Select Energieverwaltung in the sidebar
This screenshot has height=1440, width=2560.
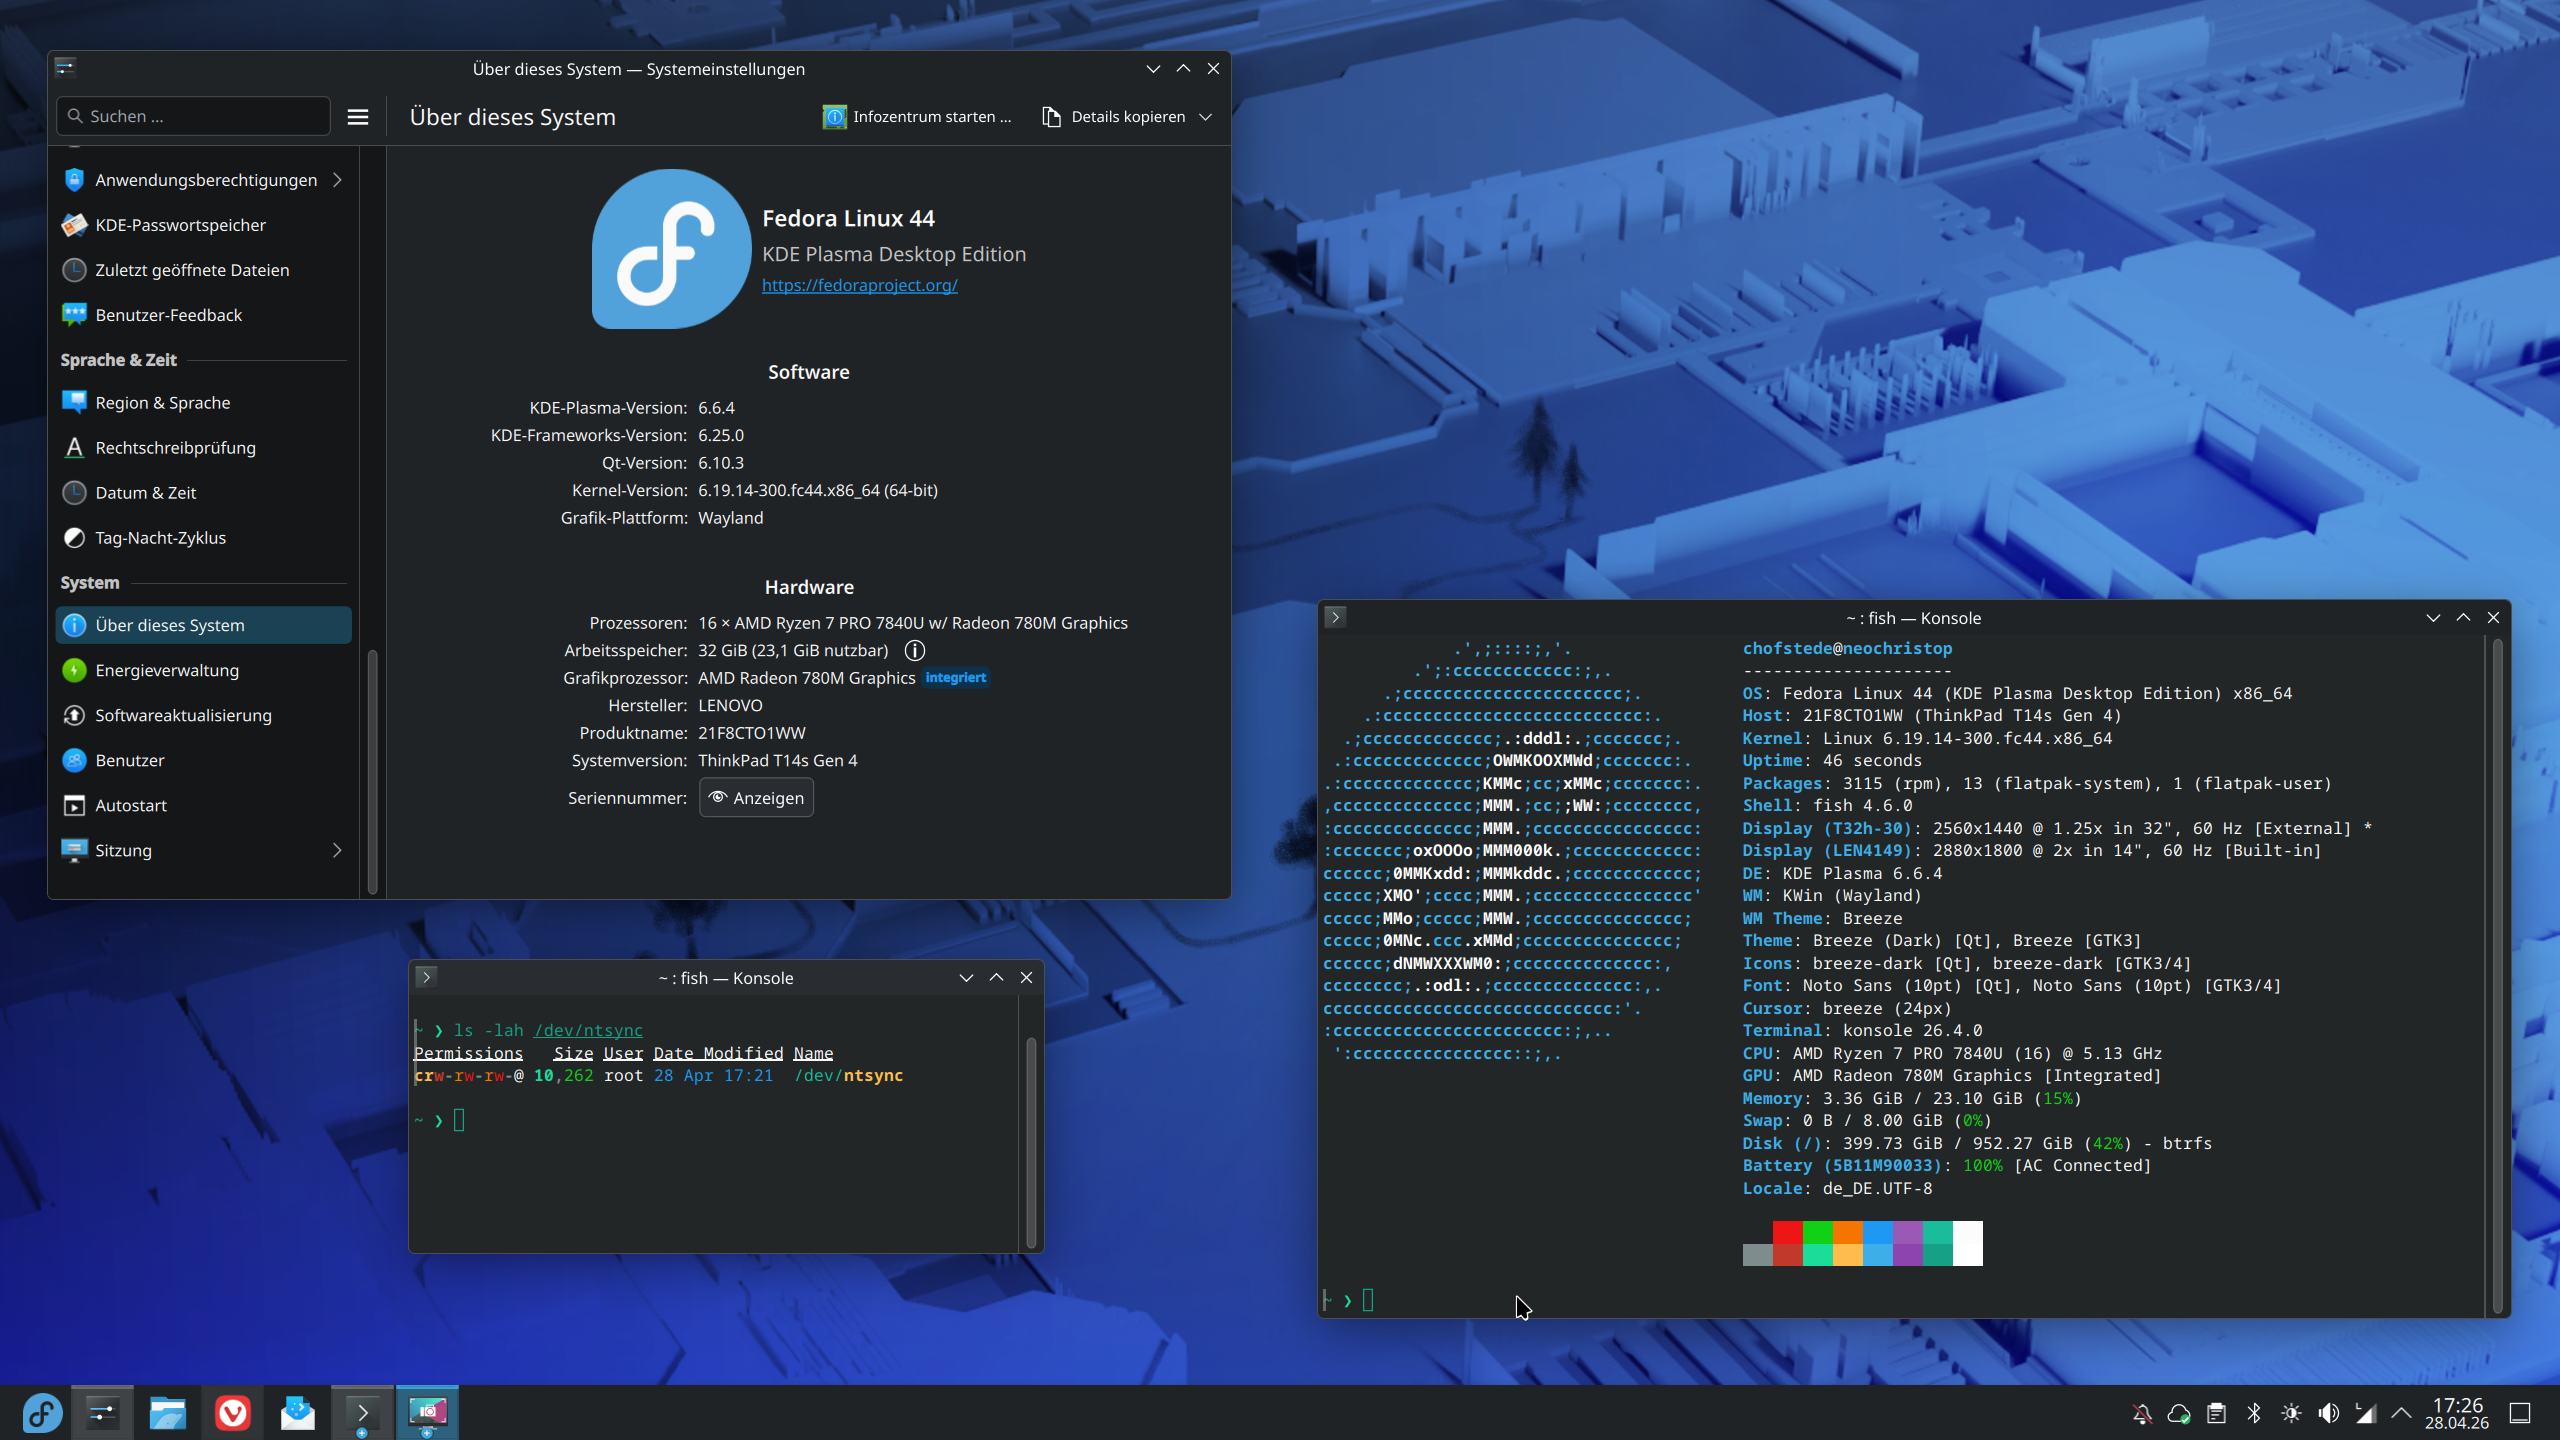coord(167,670)
